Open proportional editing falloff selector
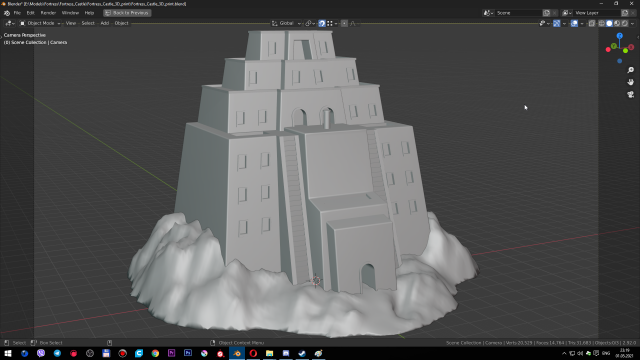 coord(353,24)
